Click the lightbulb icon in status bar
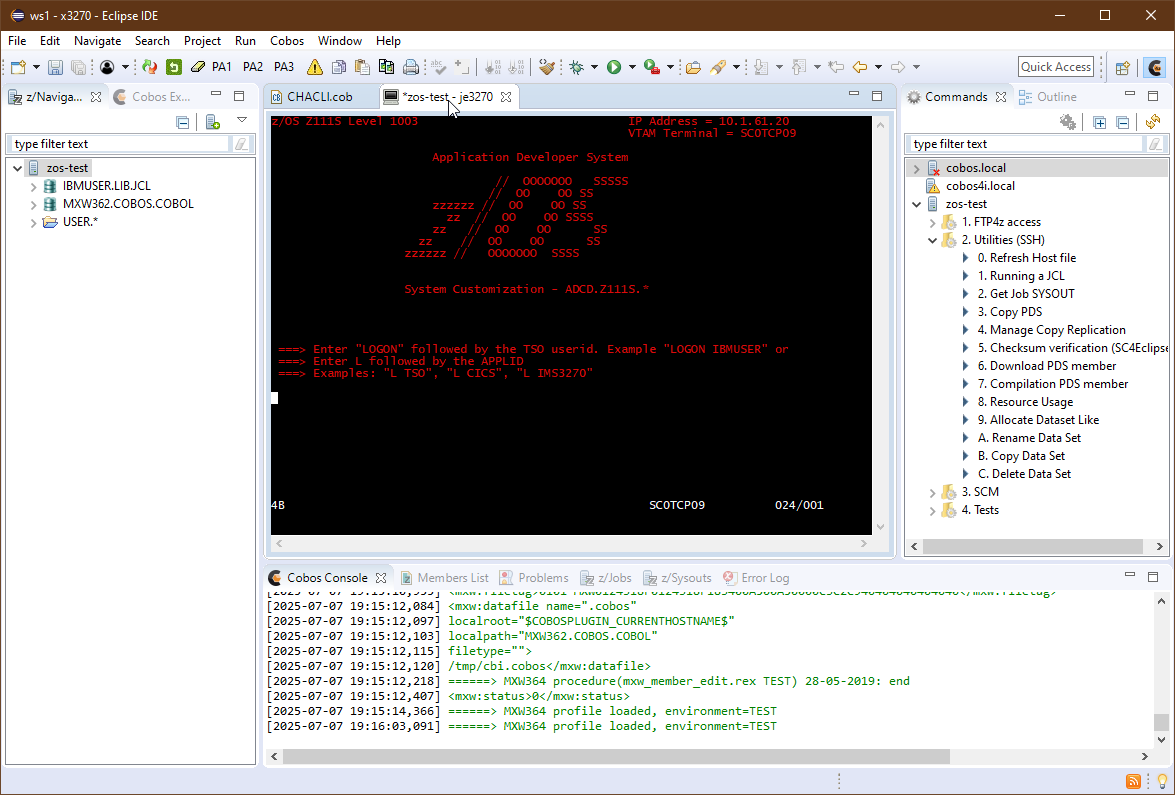This screenshot has width=1175, height=795. coord(1162,782)
